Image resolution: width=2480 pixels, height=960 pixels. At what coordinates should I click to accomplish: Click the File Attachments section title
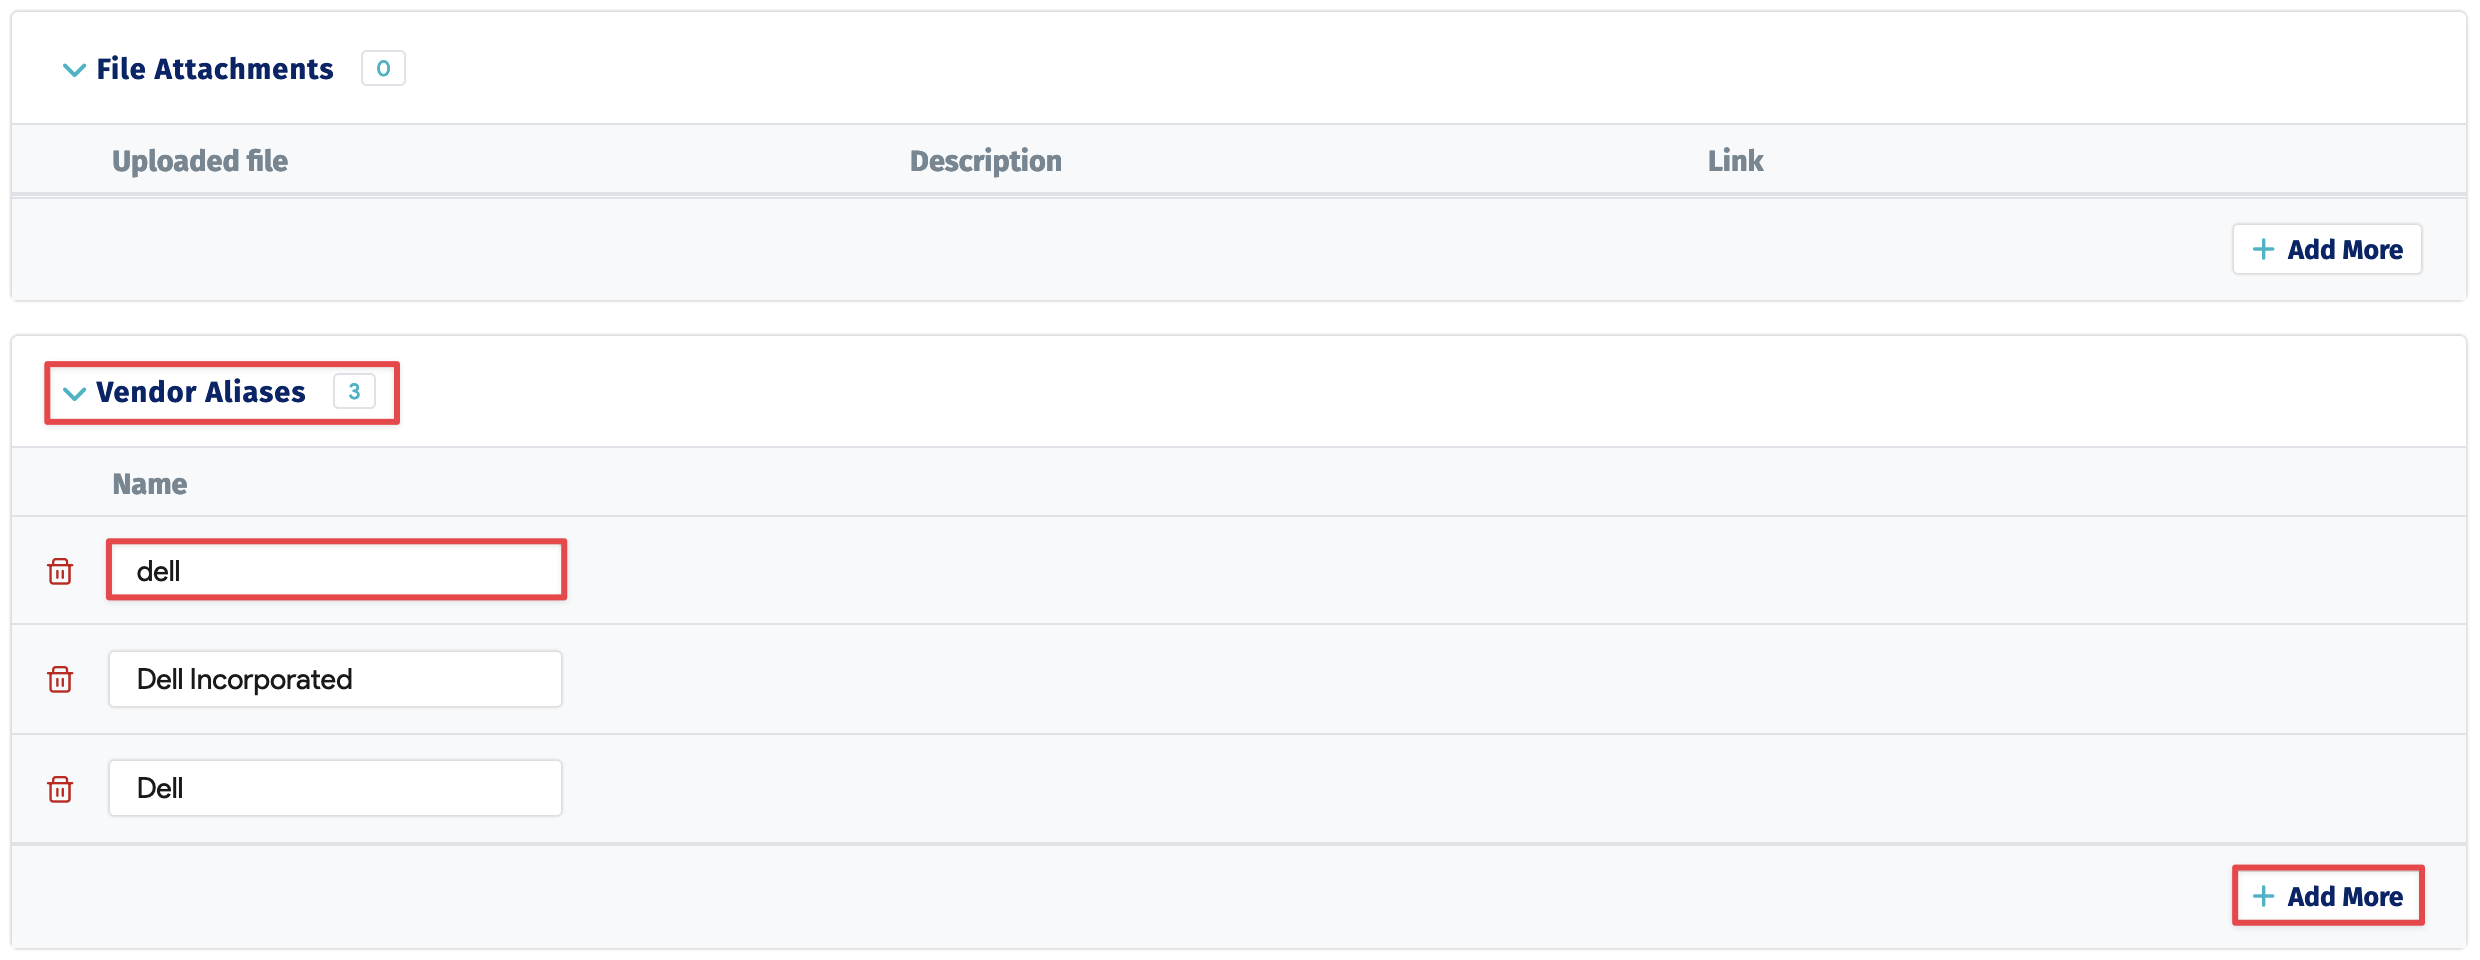[x=214, y=69]
